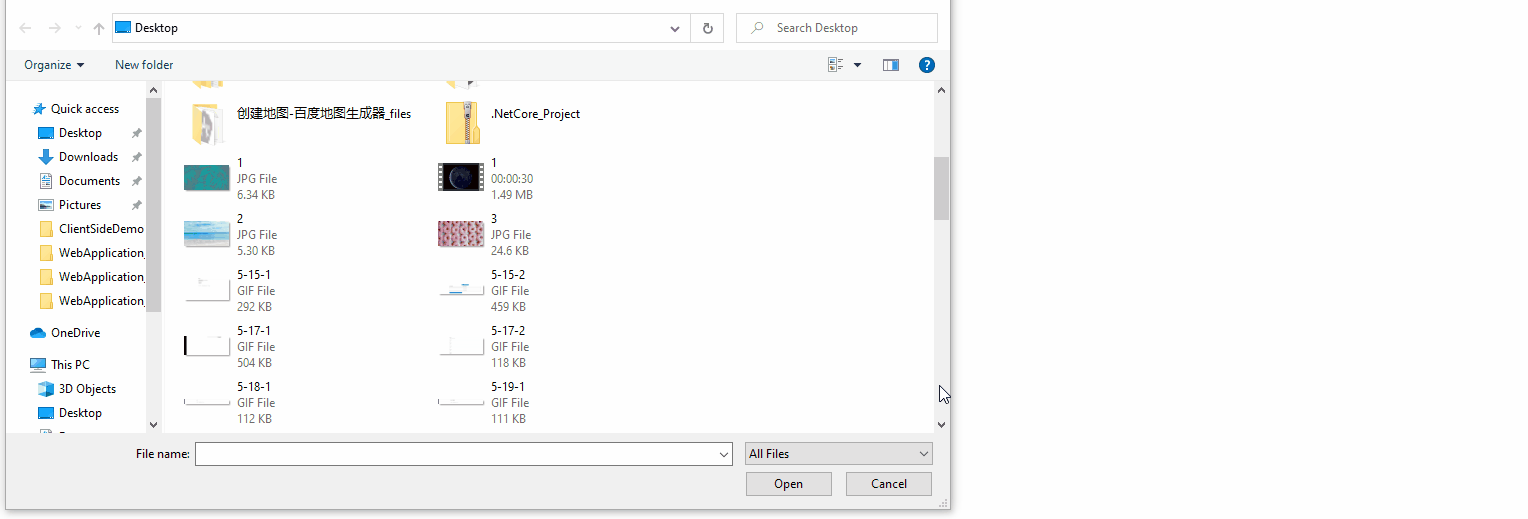
Task: Click the Quick access star icon
Action: (x=39, y=109)
